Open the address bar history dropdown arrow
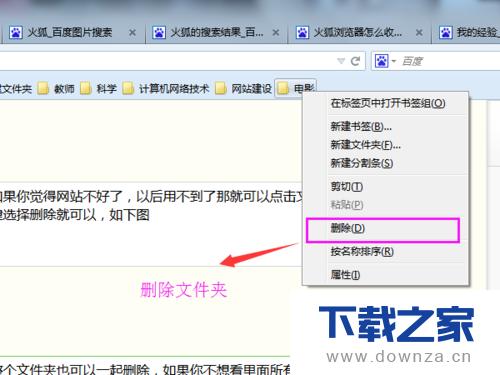 click(x=341, y=61)
